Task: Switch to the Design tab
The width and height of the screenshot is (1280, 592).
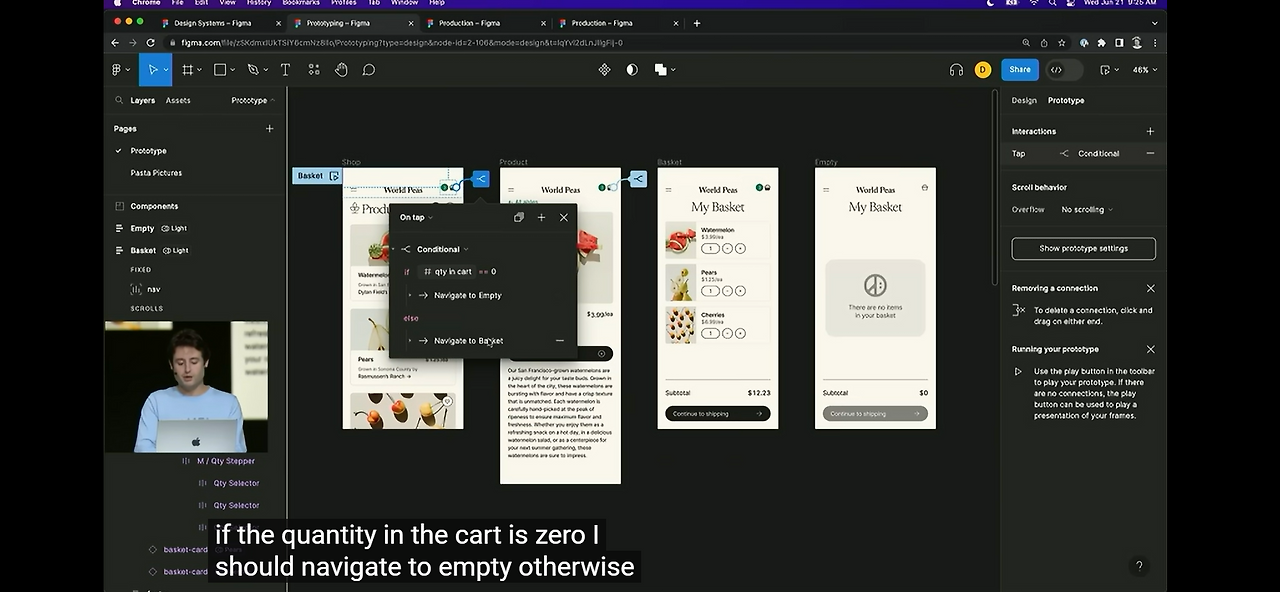Action: pyautogui.click(x=1024, y=100)
